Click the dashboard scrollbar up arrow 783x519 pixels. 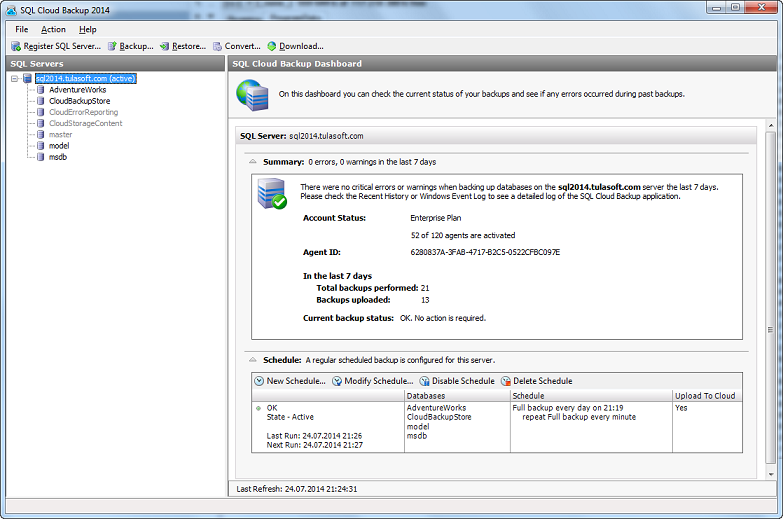(771, 125)
